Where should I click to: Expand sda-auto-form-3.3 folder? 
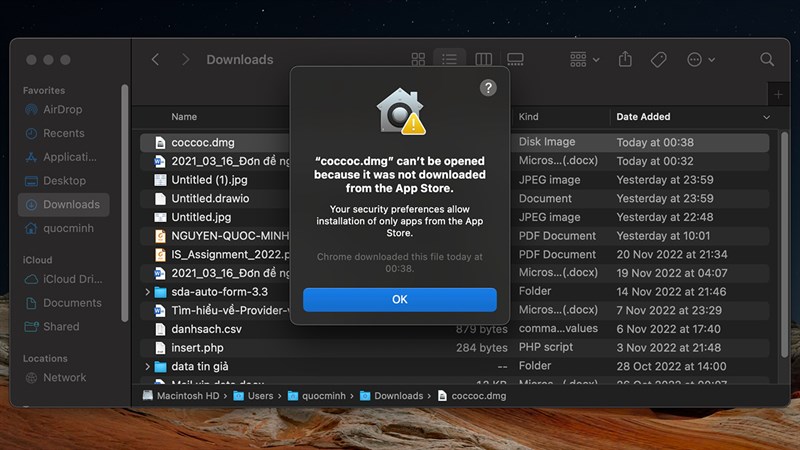point(147,292)
